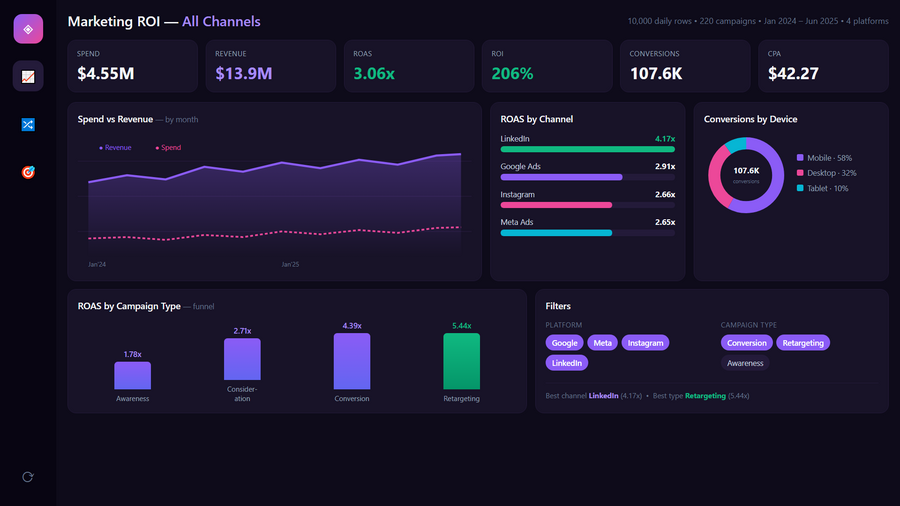Click the Revenue legend item
The width and height of the screenshot is (900, 506).
tap(115, 147)
